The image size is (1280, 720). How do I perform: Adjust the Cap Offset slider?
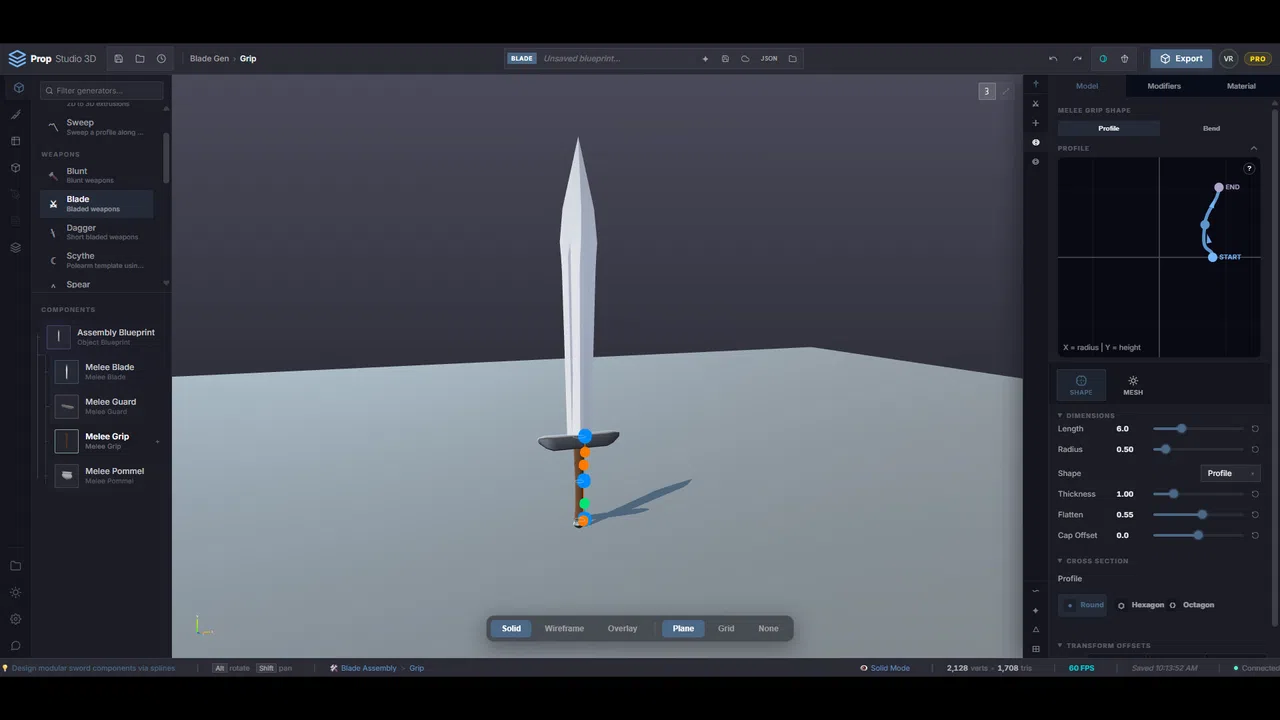[x=1198, y=535]
